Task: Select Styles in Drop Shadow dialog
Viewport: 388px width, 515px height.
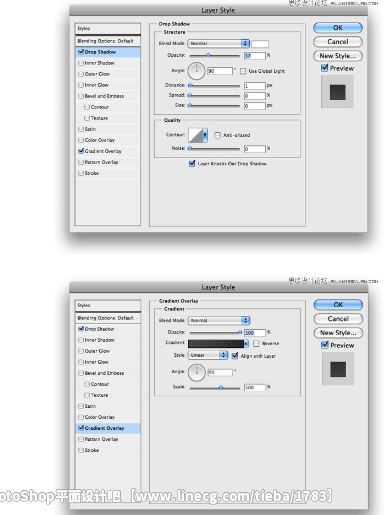Action: click(x=108, y=28)
